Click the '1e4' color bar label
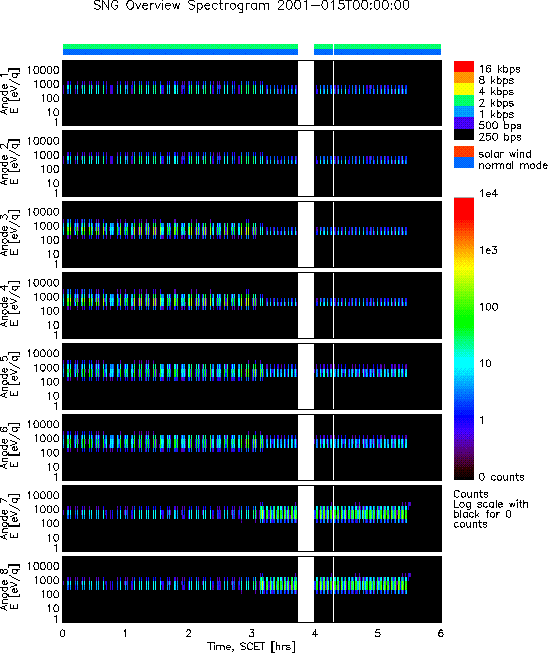 pyautogui.click(x=488, y=193)
